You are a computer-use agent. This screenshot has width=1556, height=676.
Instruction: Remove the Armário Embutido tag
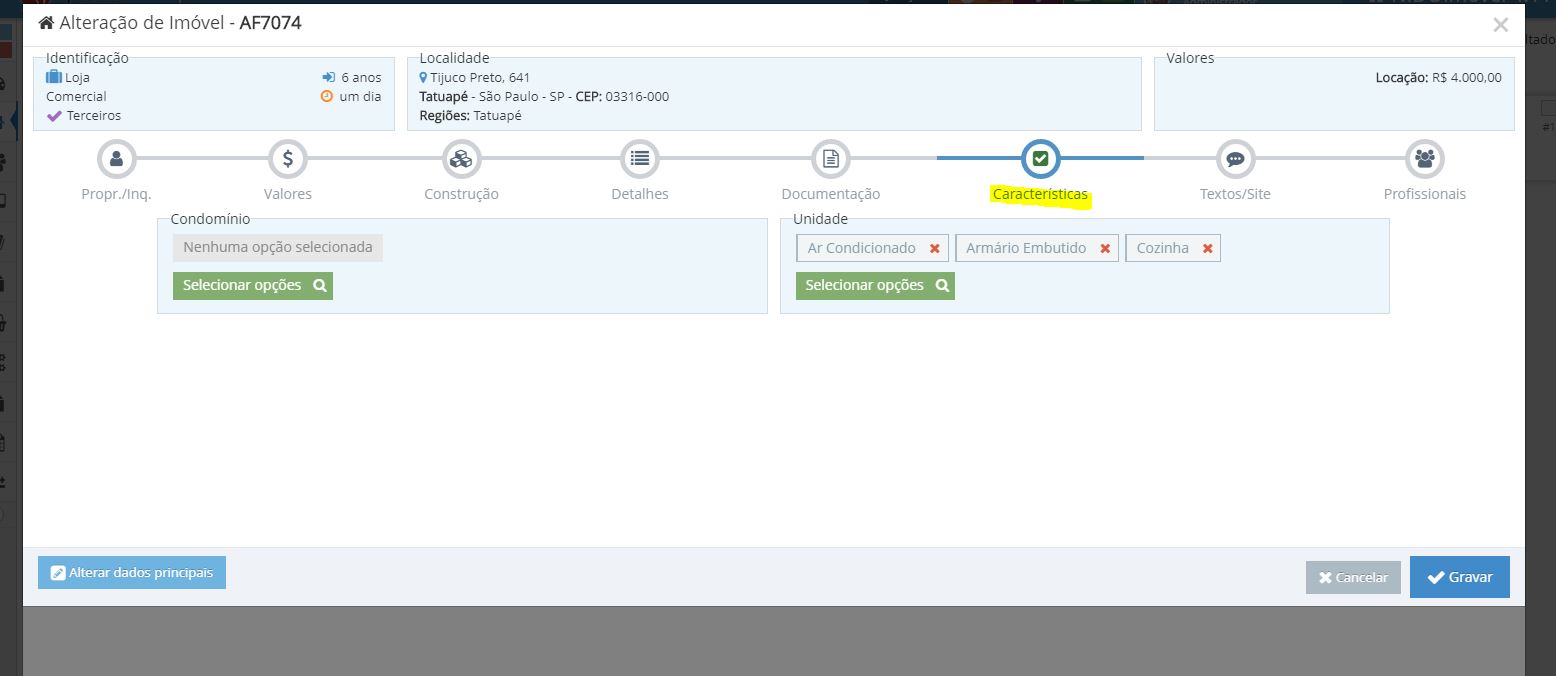pyautogui.click(x=1105, y=249)
